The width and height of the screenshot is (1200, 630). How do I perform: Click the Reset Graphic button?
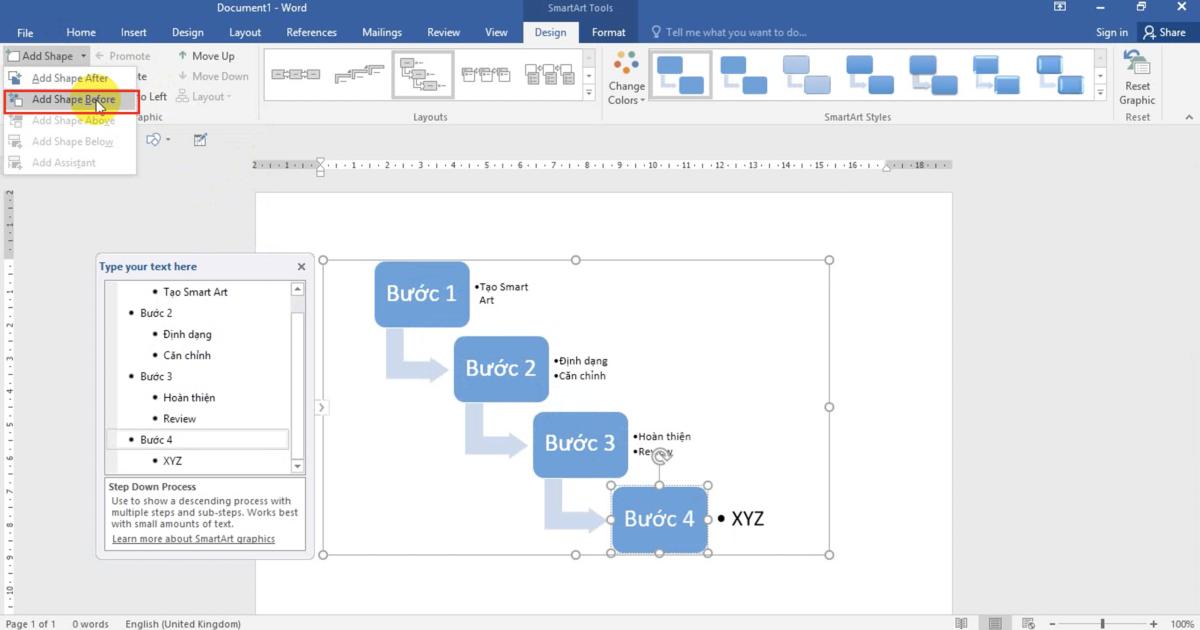click(x=1137, y=78)
